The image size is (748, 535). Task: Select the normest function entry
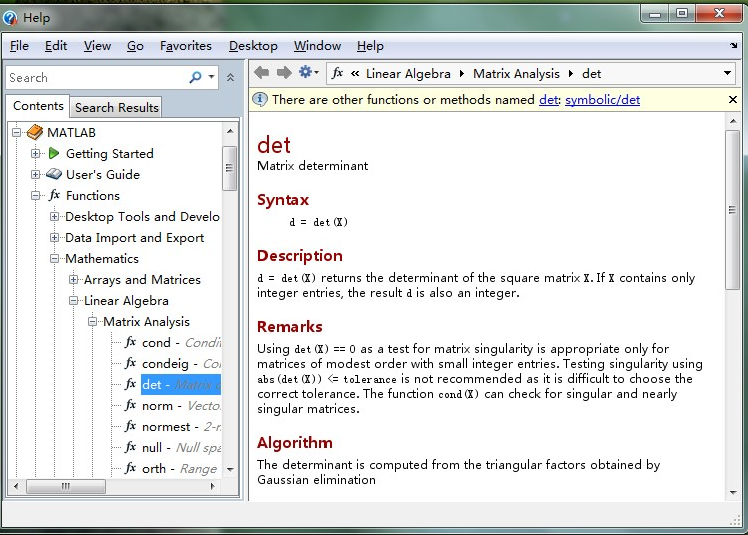click(x=181, y=426)
